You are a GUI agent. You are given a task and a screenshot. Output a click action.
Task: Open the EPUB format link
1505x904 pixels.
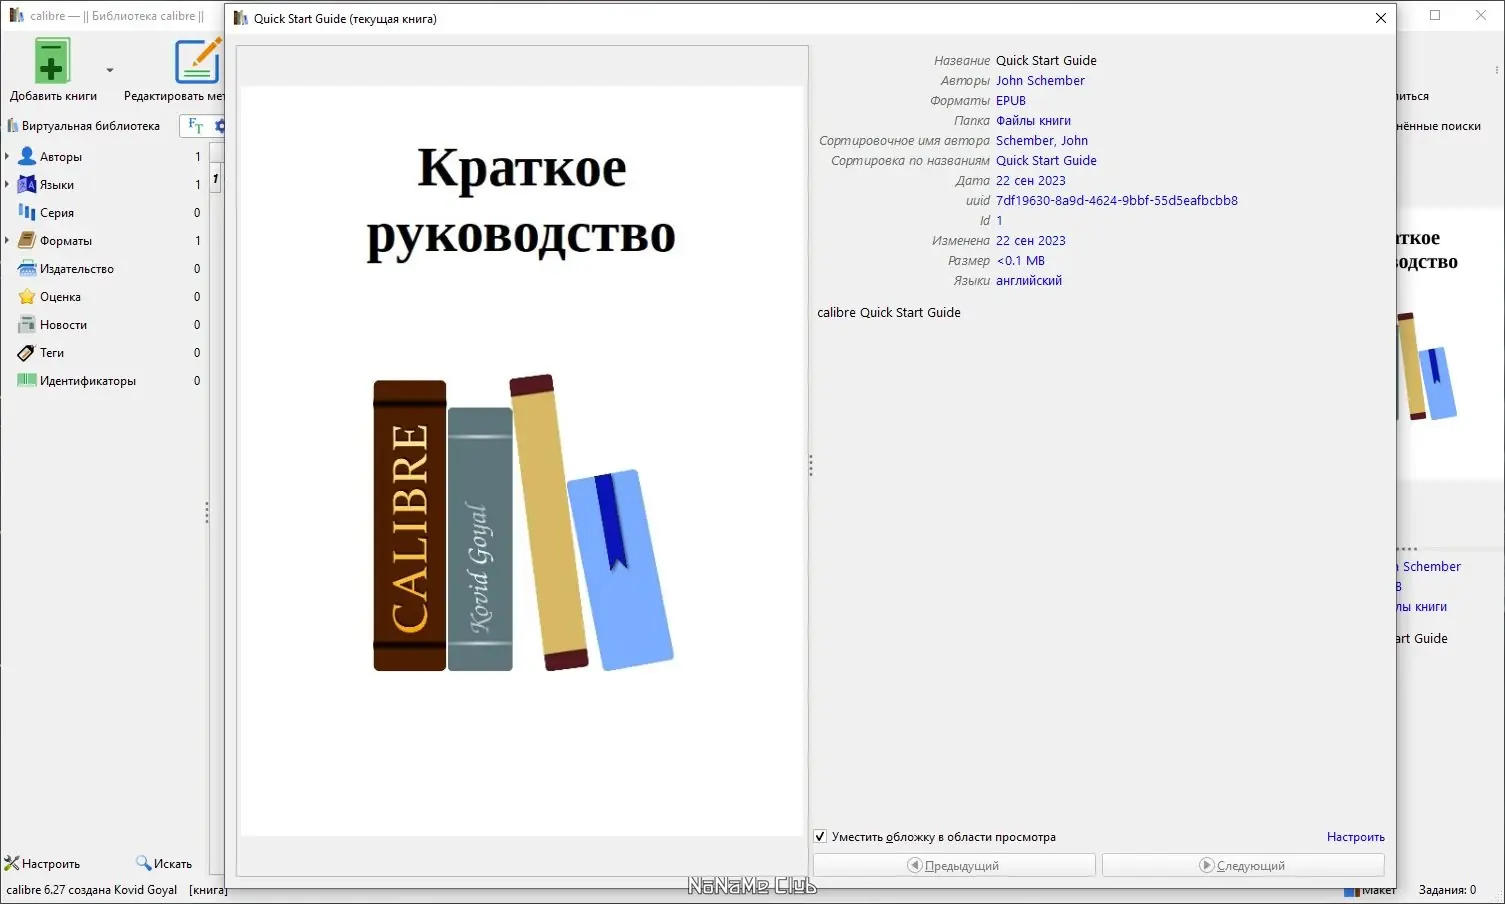click(x=1010, y=101)
